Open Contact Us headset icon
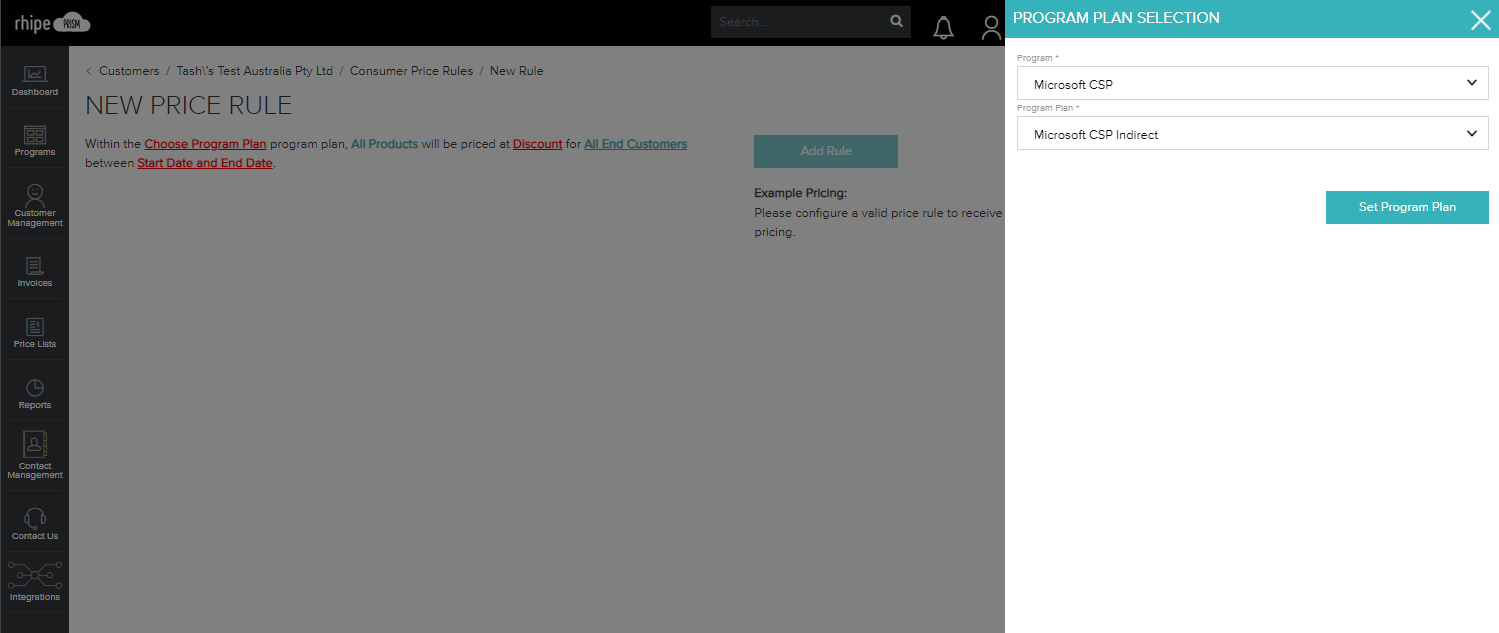This screenshot has height=633, width=1499. [x=35, y=524]
